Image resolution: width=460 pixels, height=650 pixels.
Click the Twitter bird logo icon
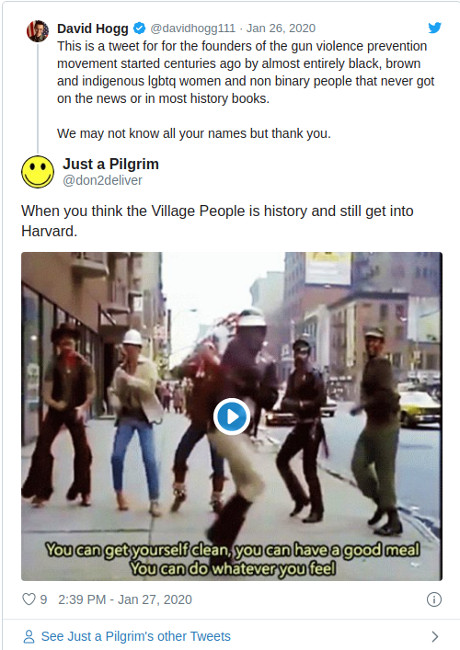point(434,28)
